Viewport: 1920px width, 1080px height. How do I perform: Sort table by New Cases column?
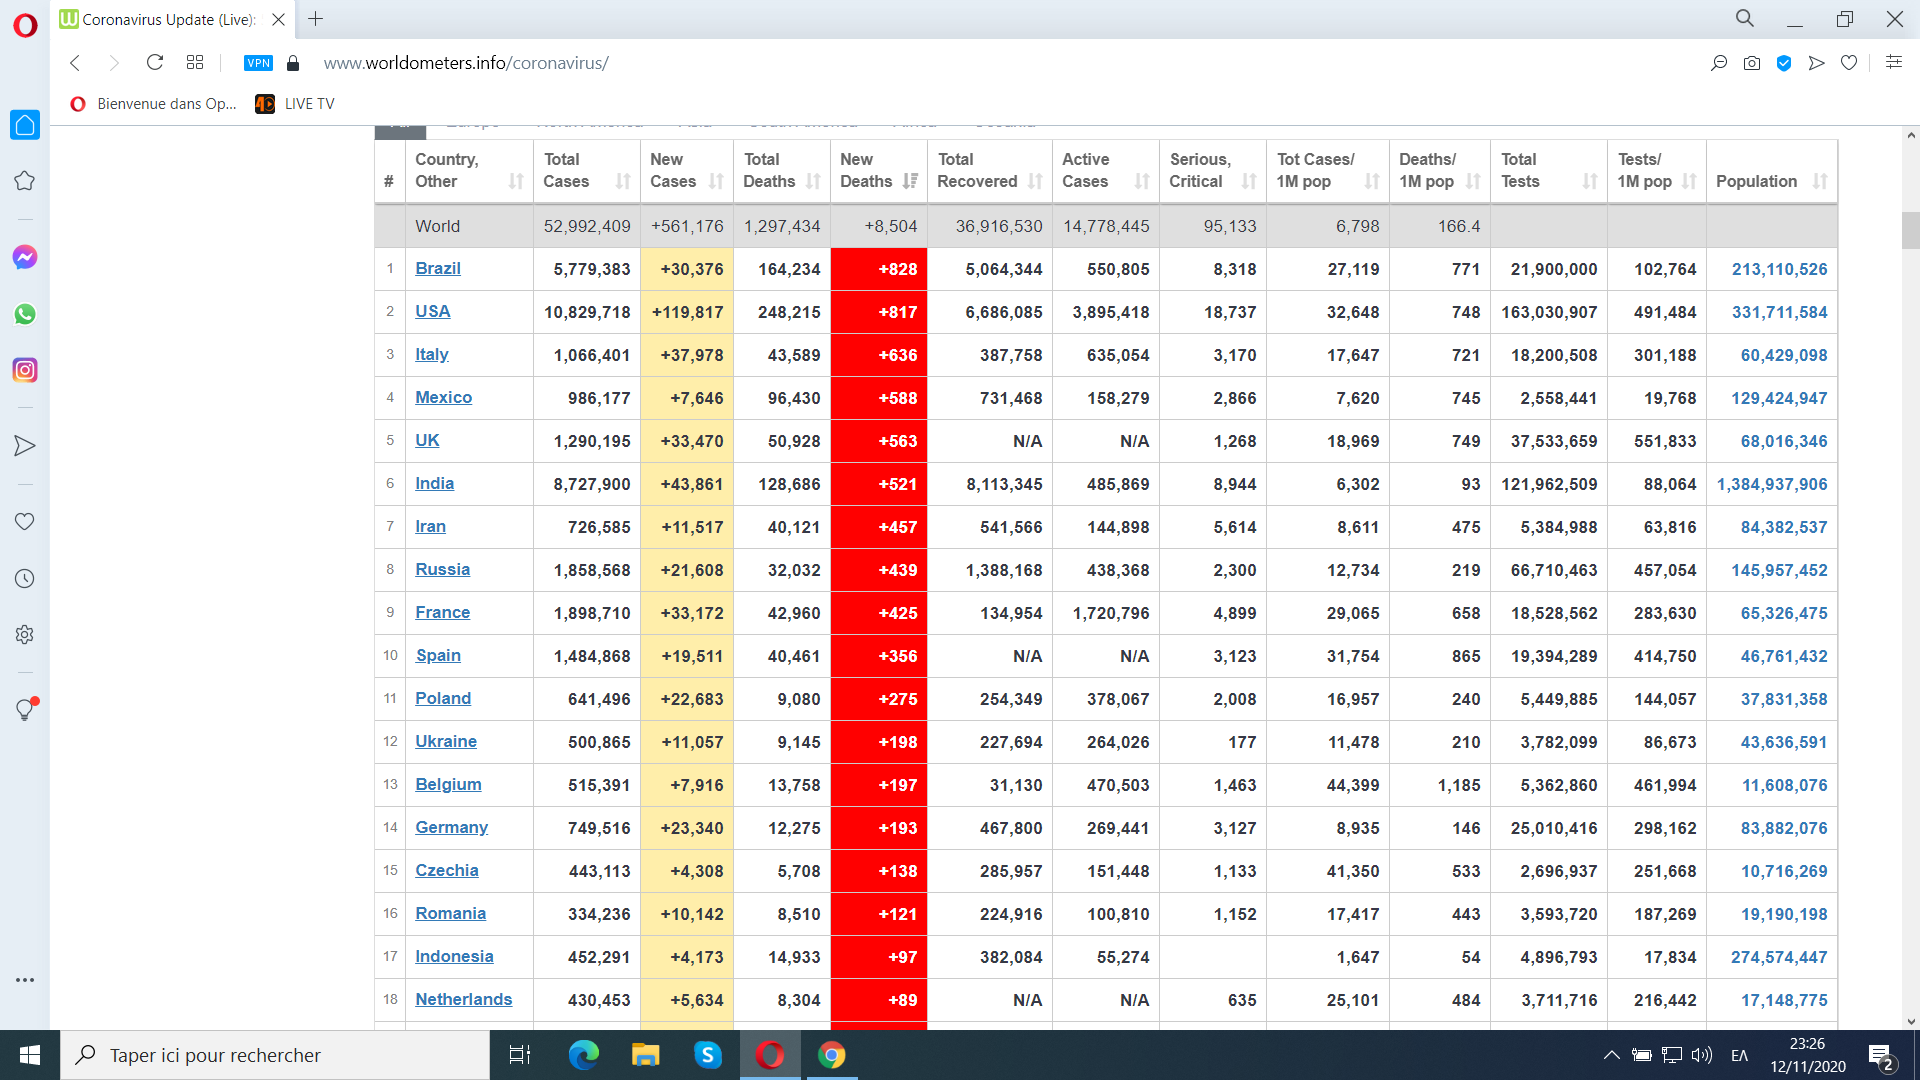pyautogui.click(x=687, y=171)
